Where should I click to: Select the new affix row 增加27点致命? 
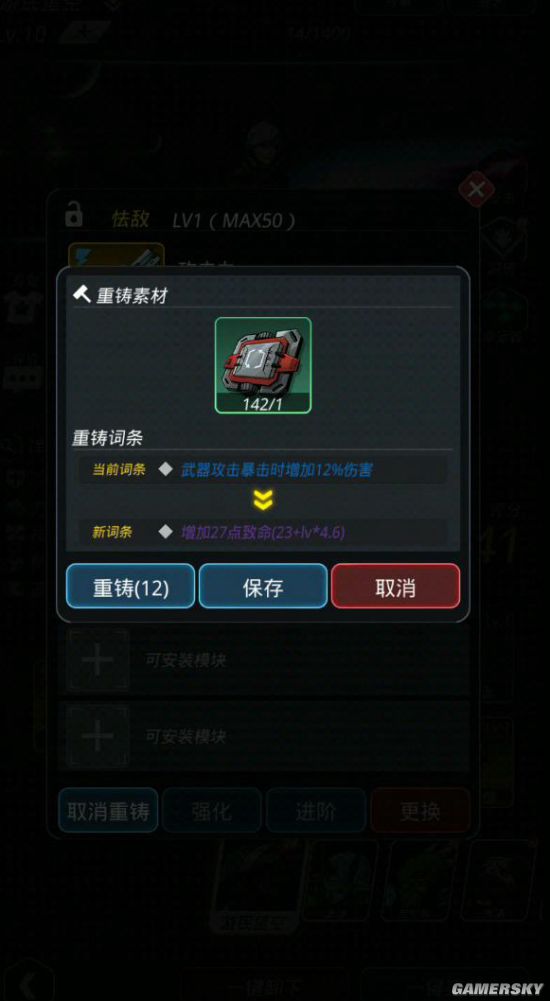263,532
